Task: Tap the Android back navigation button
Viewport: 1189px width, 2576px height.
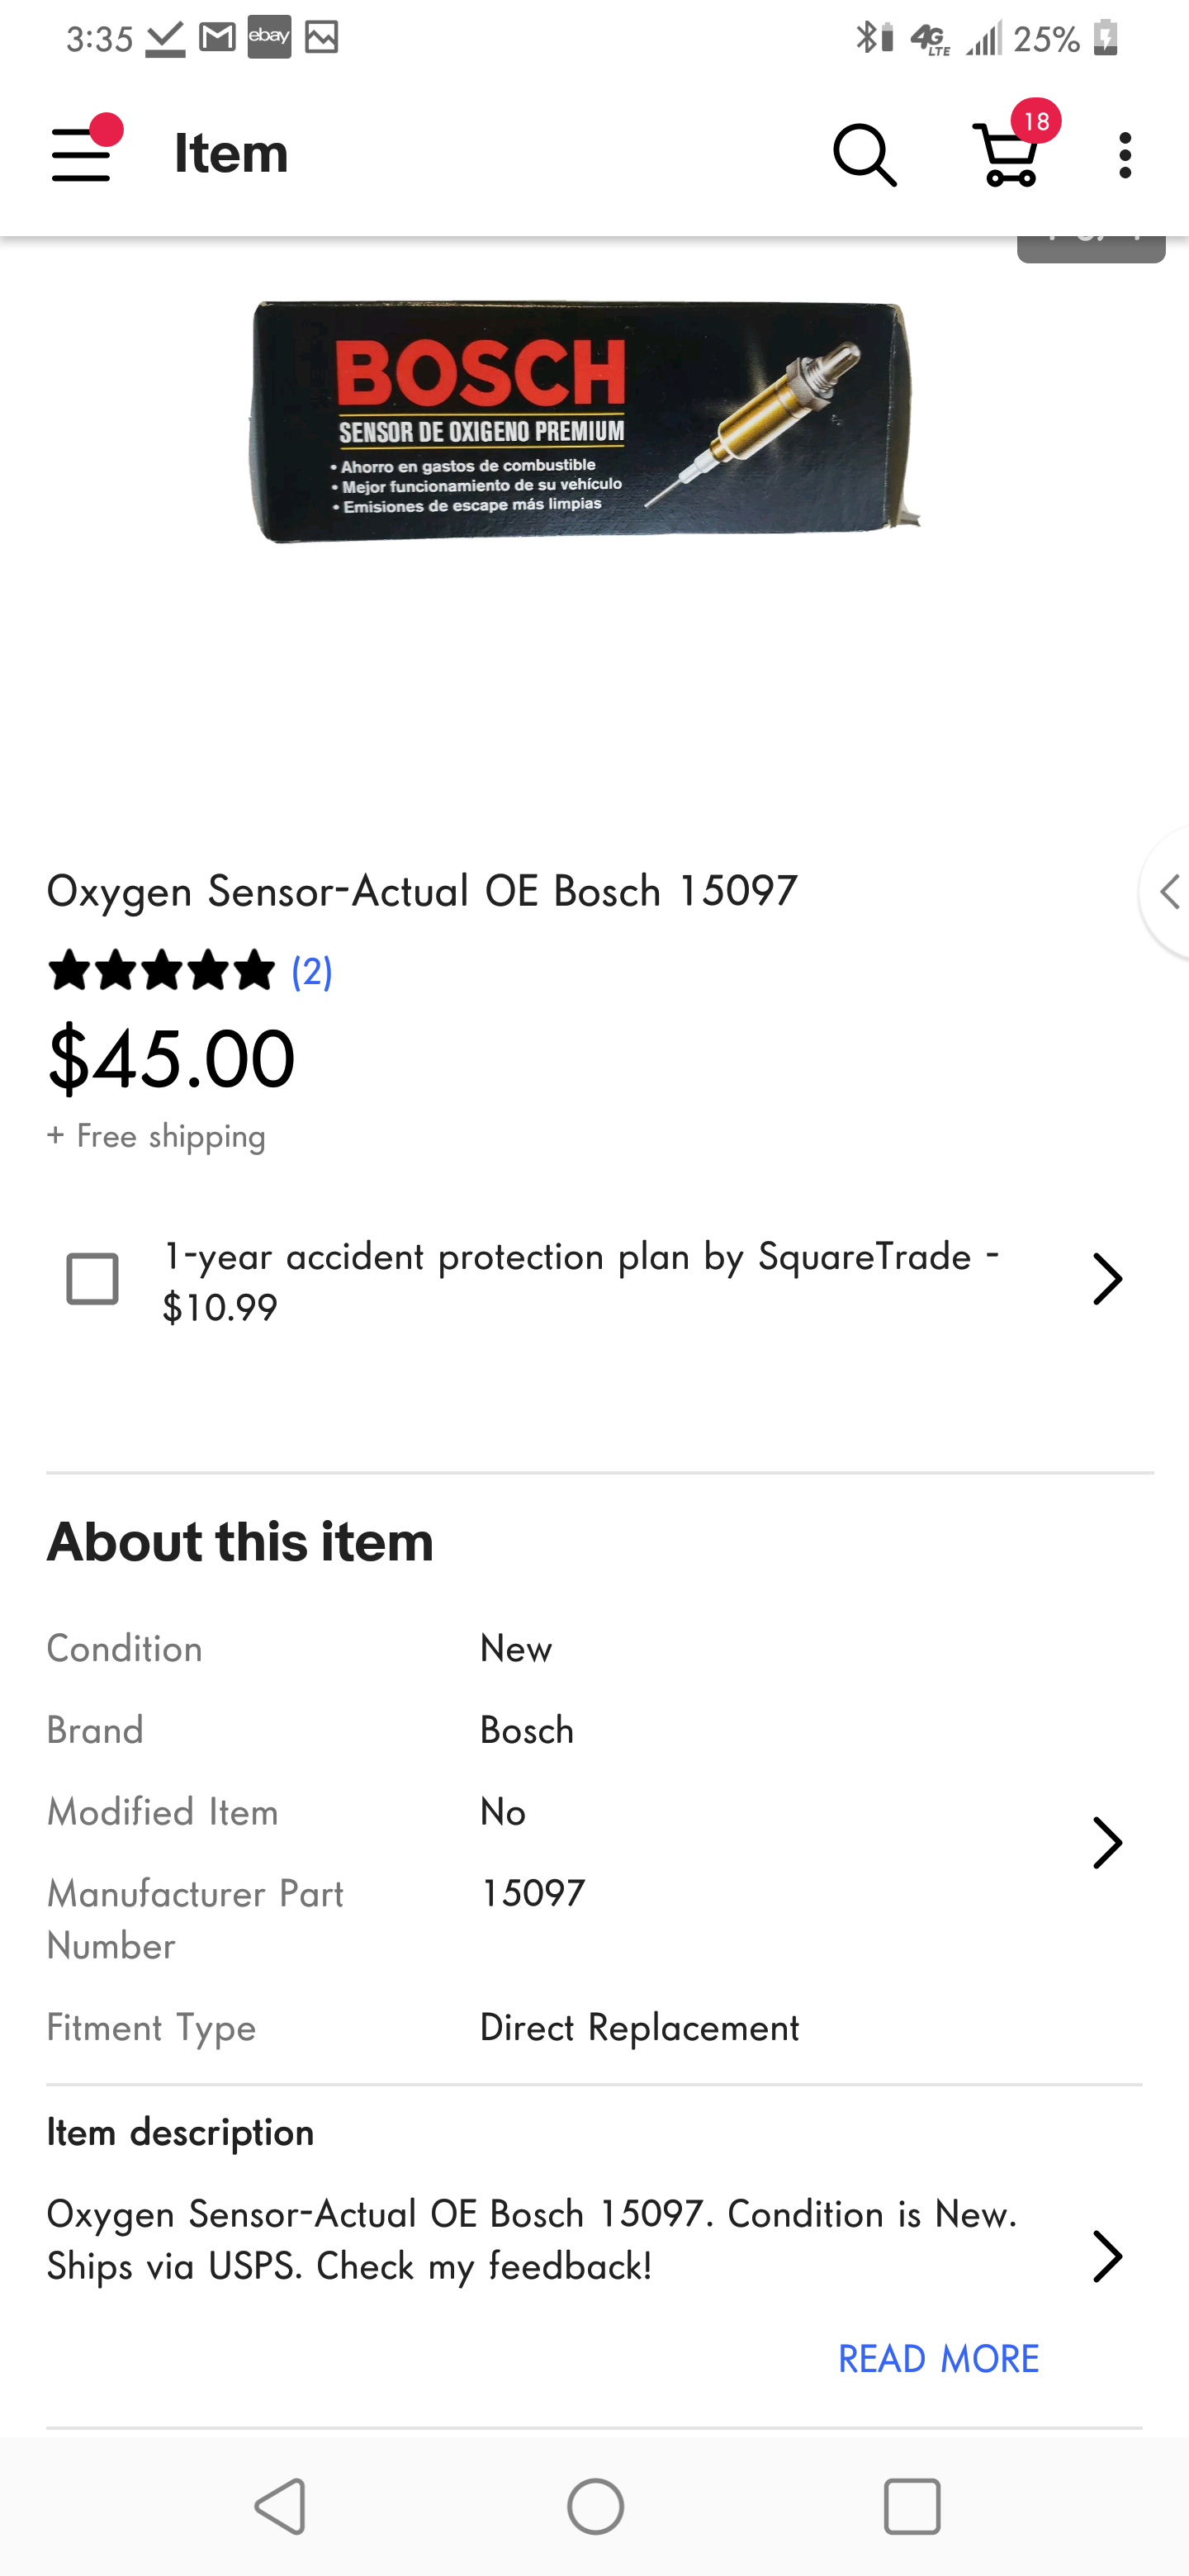Action: pos(281,2505)
